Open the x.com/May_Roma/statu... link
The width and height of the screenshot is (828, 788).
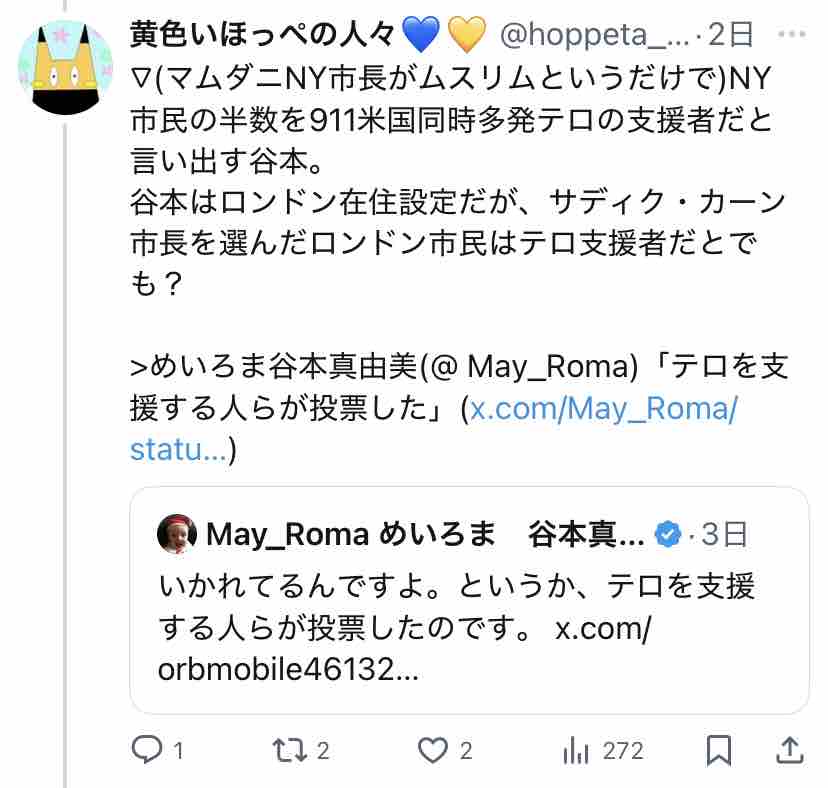[433, 429]
